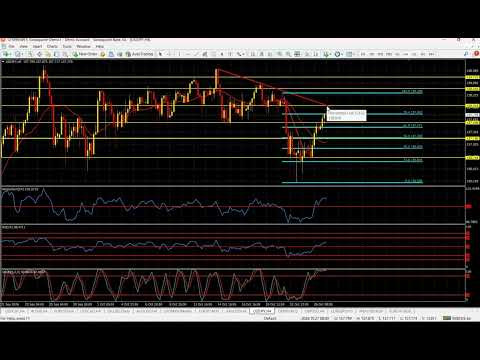Open the View menu

[x=23, y=46]
